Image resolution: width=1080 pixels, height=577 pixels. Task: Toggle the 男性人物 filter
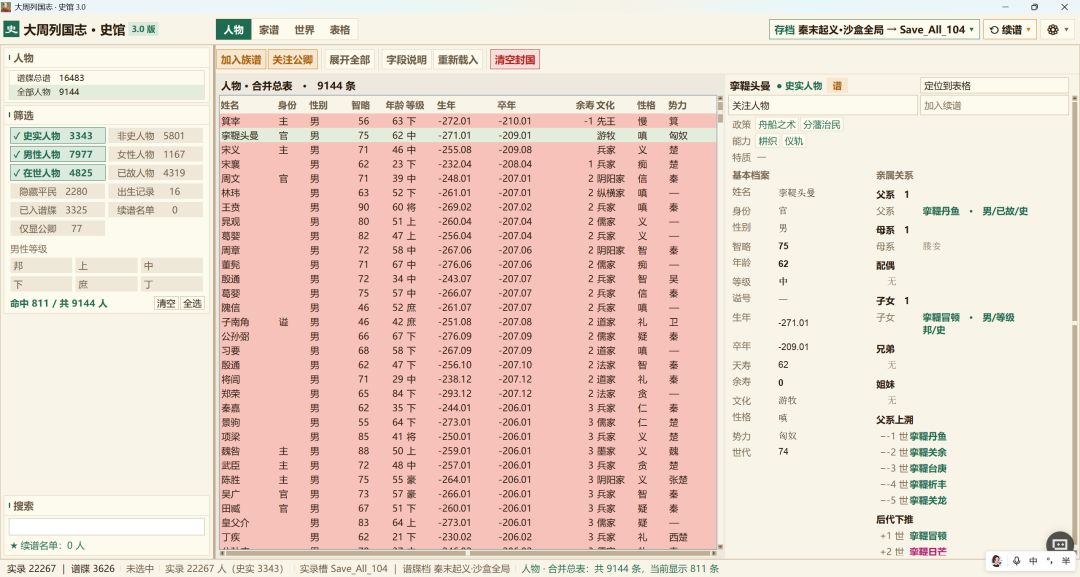(58, 154)
